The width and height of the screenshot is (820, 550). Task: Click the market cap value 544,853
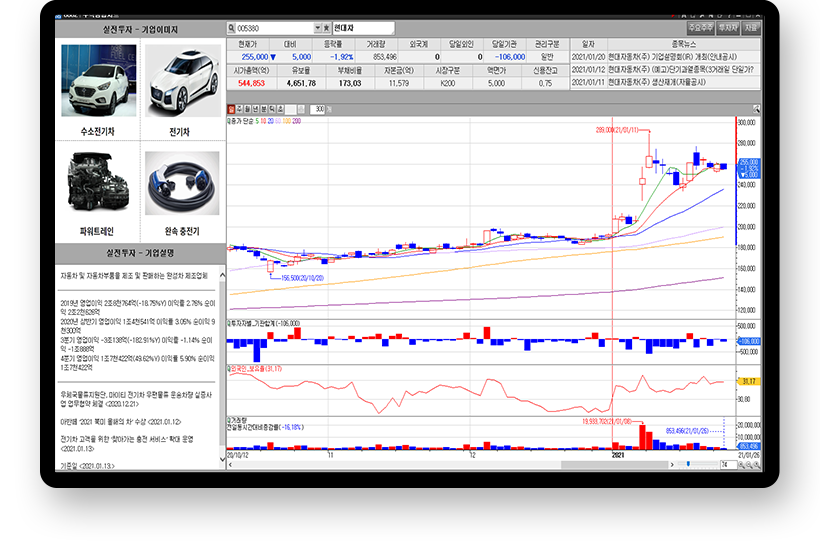point(252,83)
